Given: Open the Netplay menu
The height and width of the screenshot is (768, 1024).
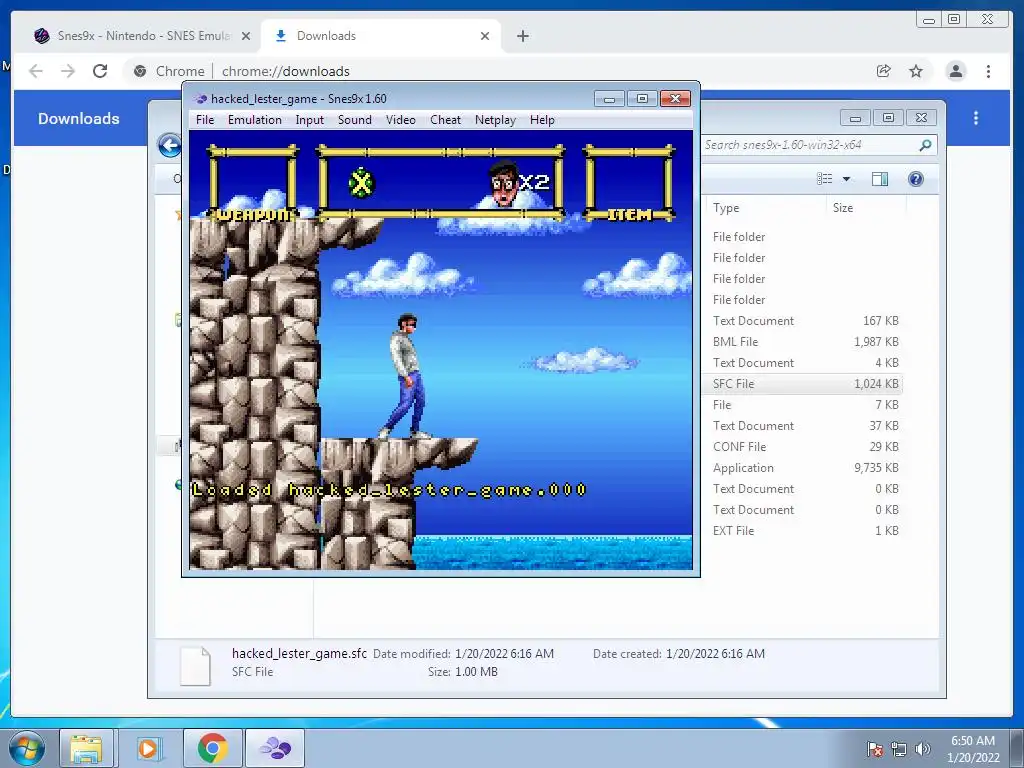Looking at the screenshot, I should tap(495, 120).
